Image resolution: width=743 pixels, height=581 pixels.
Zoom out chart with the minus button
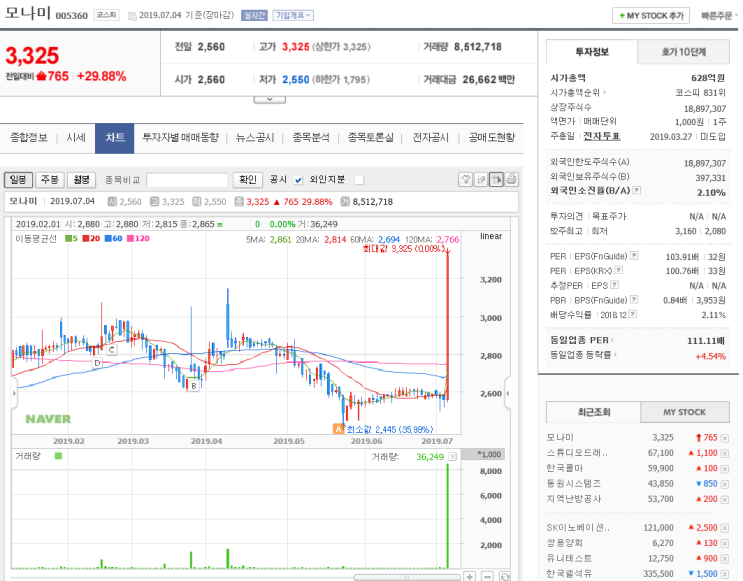[487, 576]
